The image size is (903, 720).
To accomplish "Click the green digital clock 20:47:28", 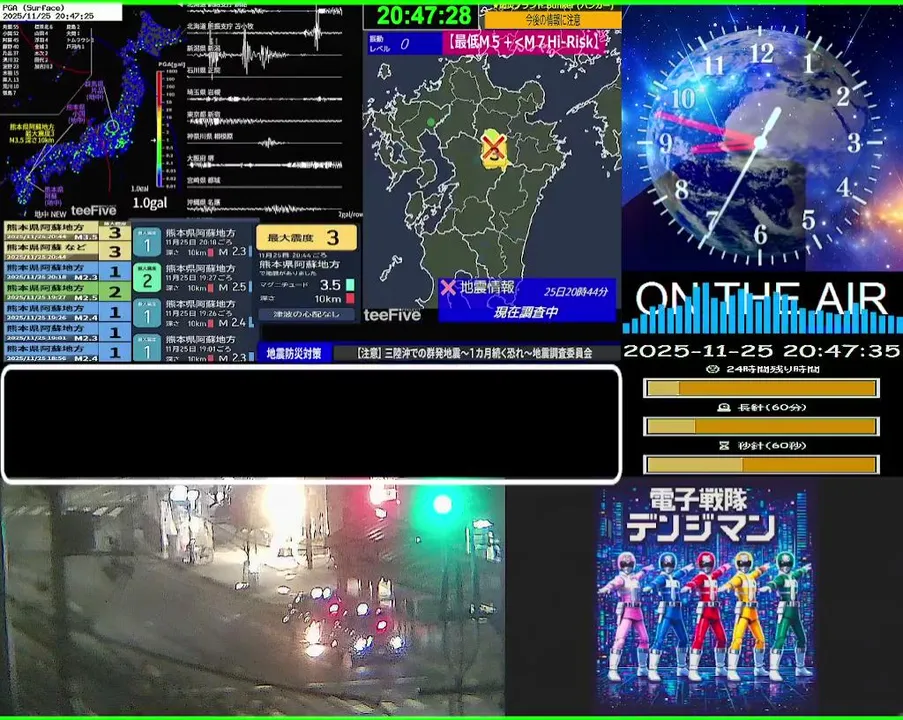I will (x=423, y=16).
